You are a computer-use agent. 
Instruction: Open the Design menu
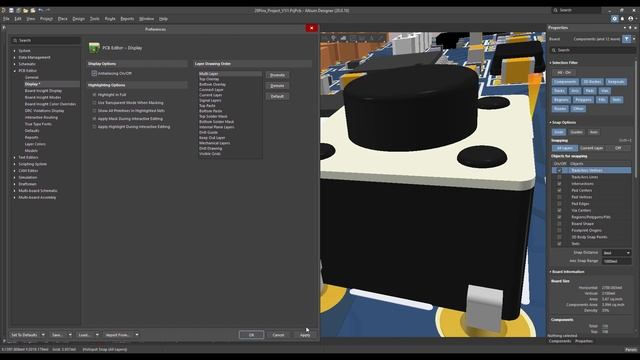(78, 19)
